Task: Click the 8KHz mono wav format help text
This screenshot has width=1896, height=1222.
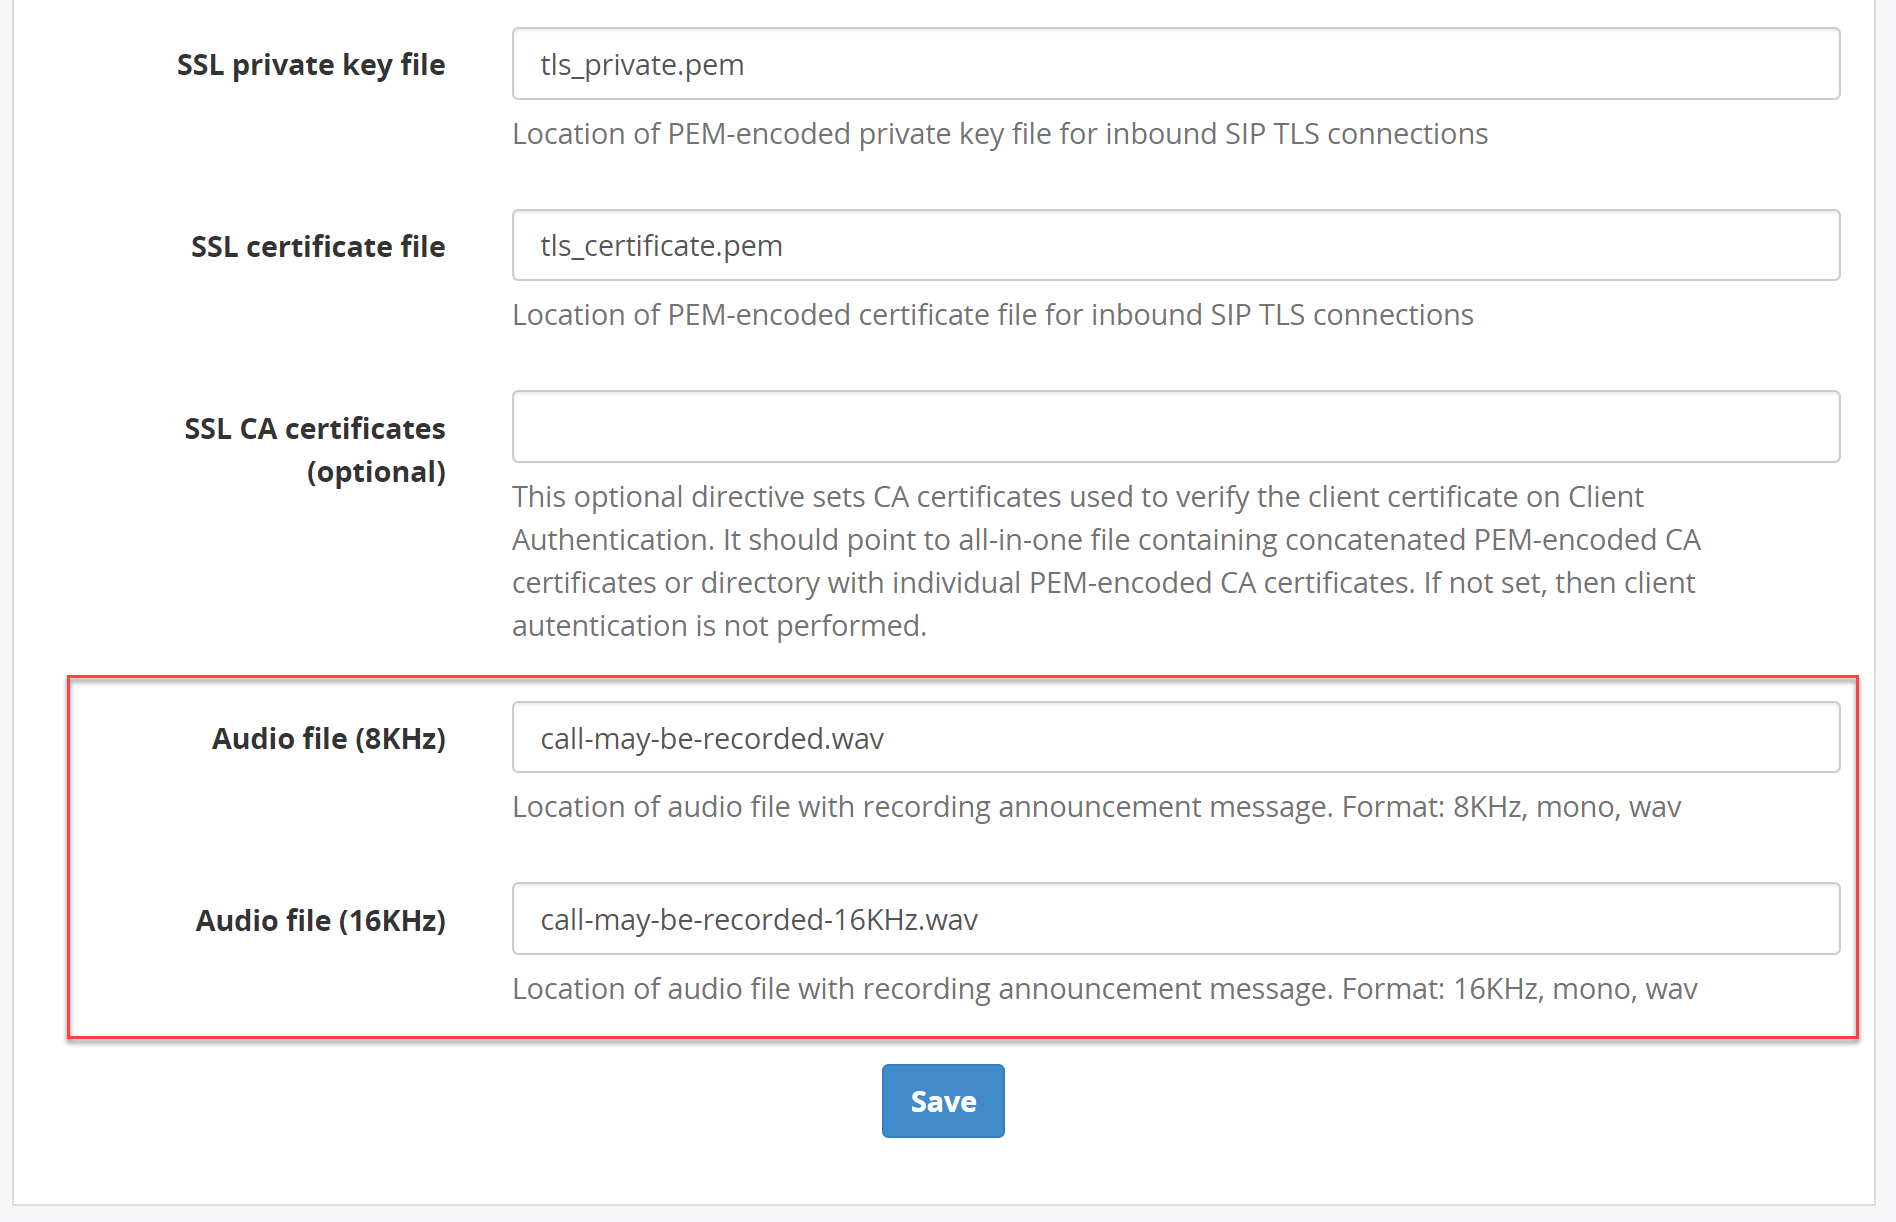Action: tap(1097, 807)
